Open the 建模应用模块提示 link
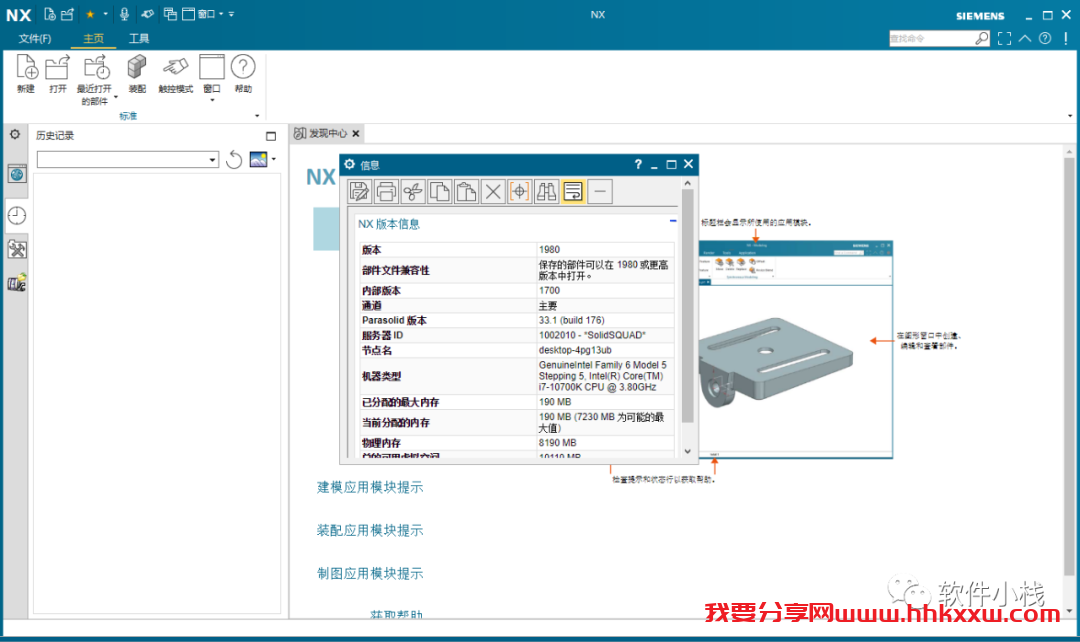 pyautogui.click(x=370, y=487)
